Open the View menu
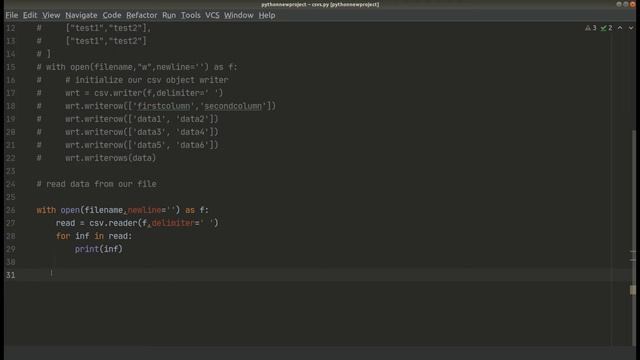The width and height of the screenshot is (640, 360). click(51, 15)
